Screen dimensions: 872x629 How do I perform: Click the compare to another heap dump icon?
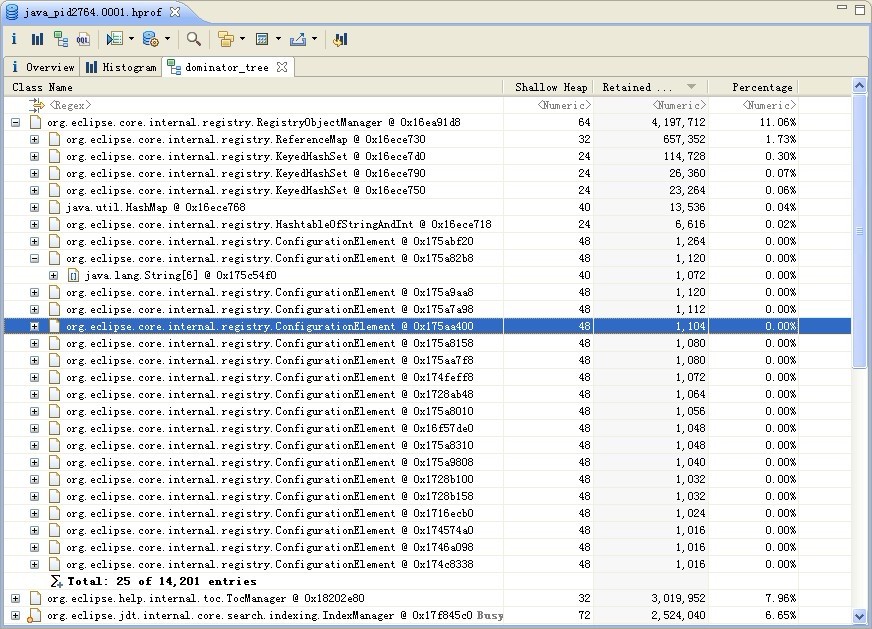tap(340, 39)
